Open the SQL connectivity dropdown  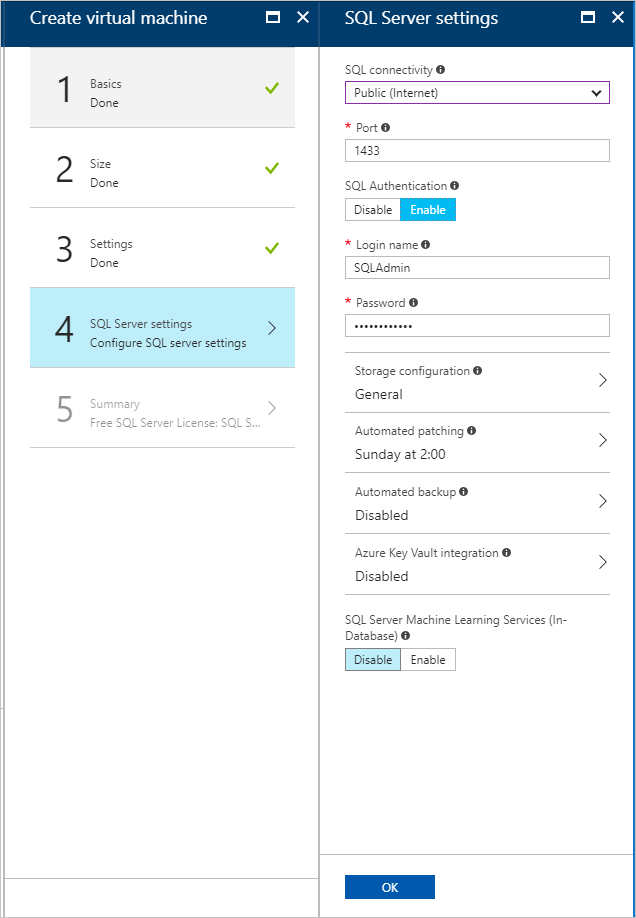[477, 93]
